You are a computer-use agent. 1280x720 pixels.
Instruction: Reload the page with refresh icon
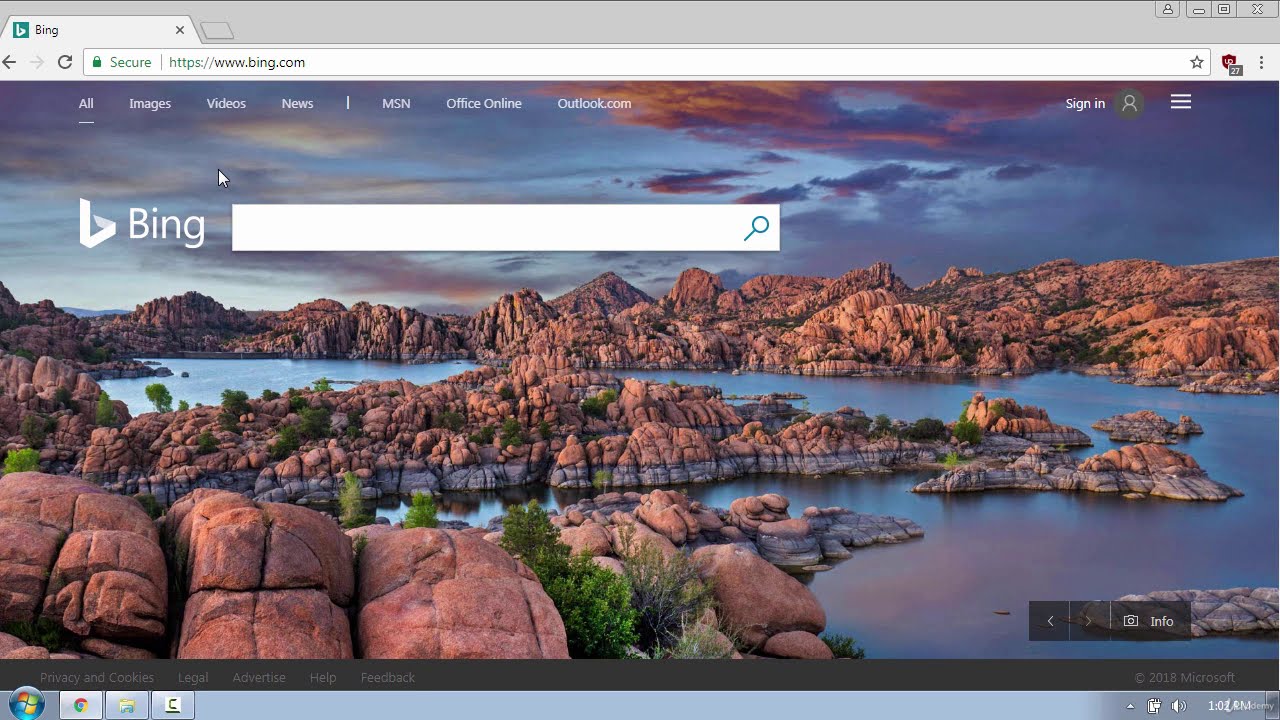pyautogui.click(x=65, y=62)
